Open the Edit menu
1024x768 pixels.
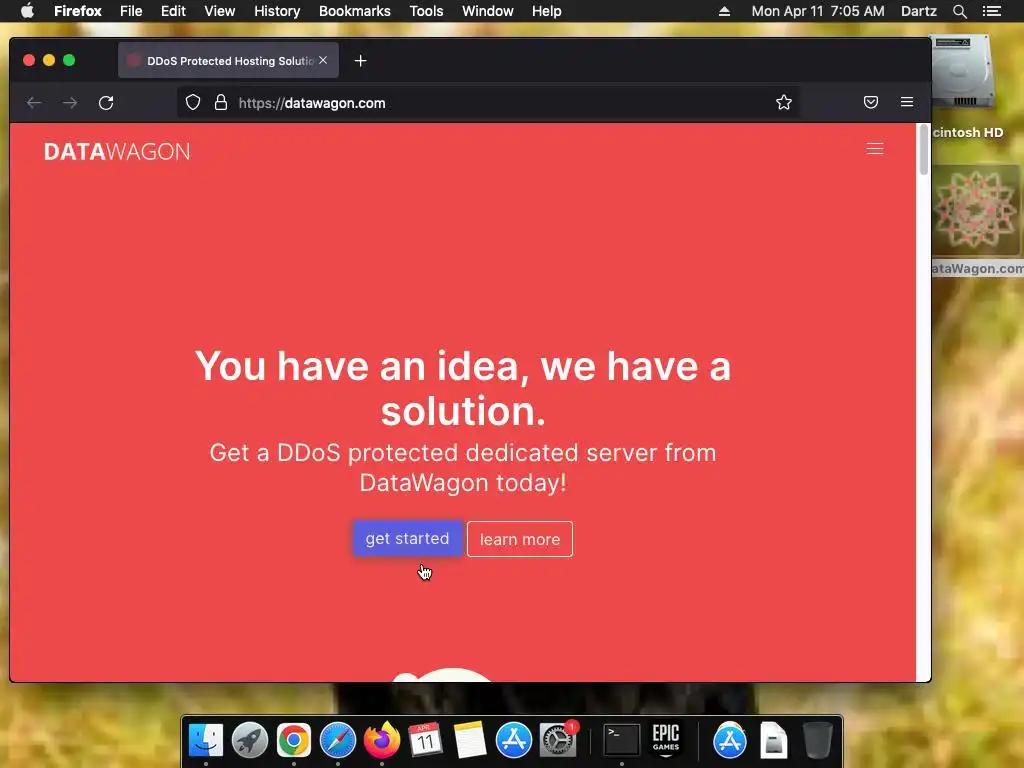173,11
